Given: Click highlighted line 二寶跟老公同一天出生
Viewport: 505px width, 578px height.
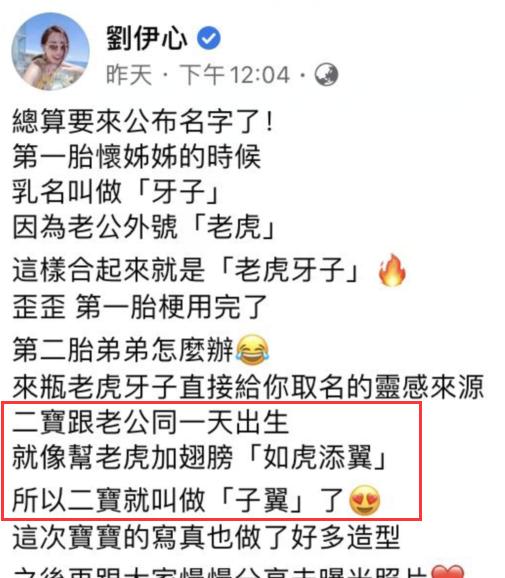Looking at the screenshot, I should click(x=150, y=422).
